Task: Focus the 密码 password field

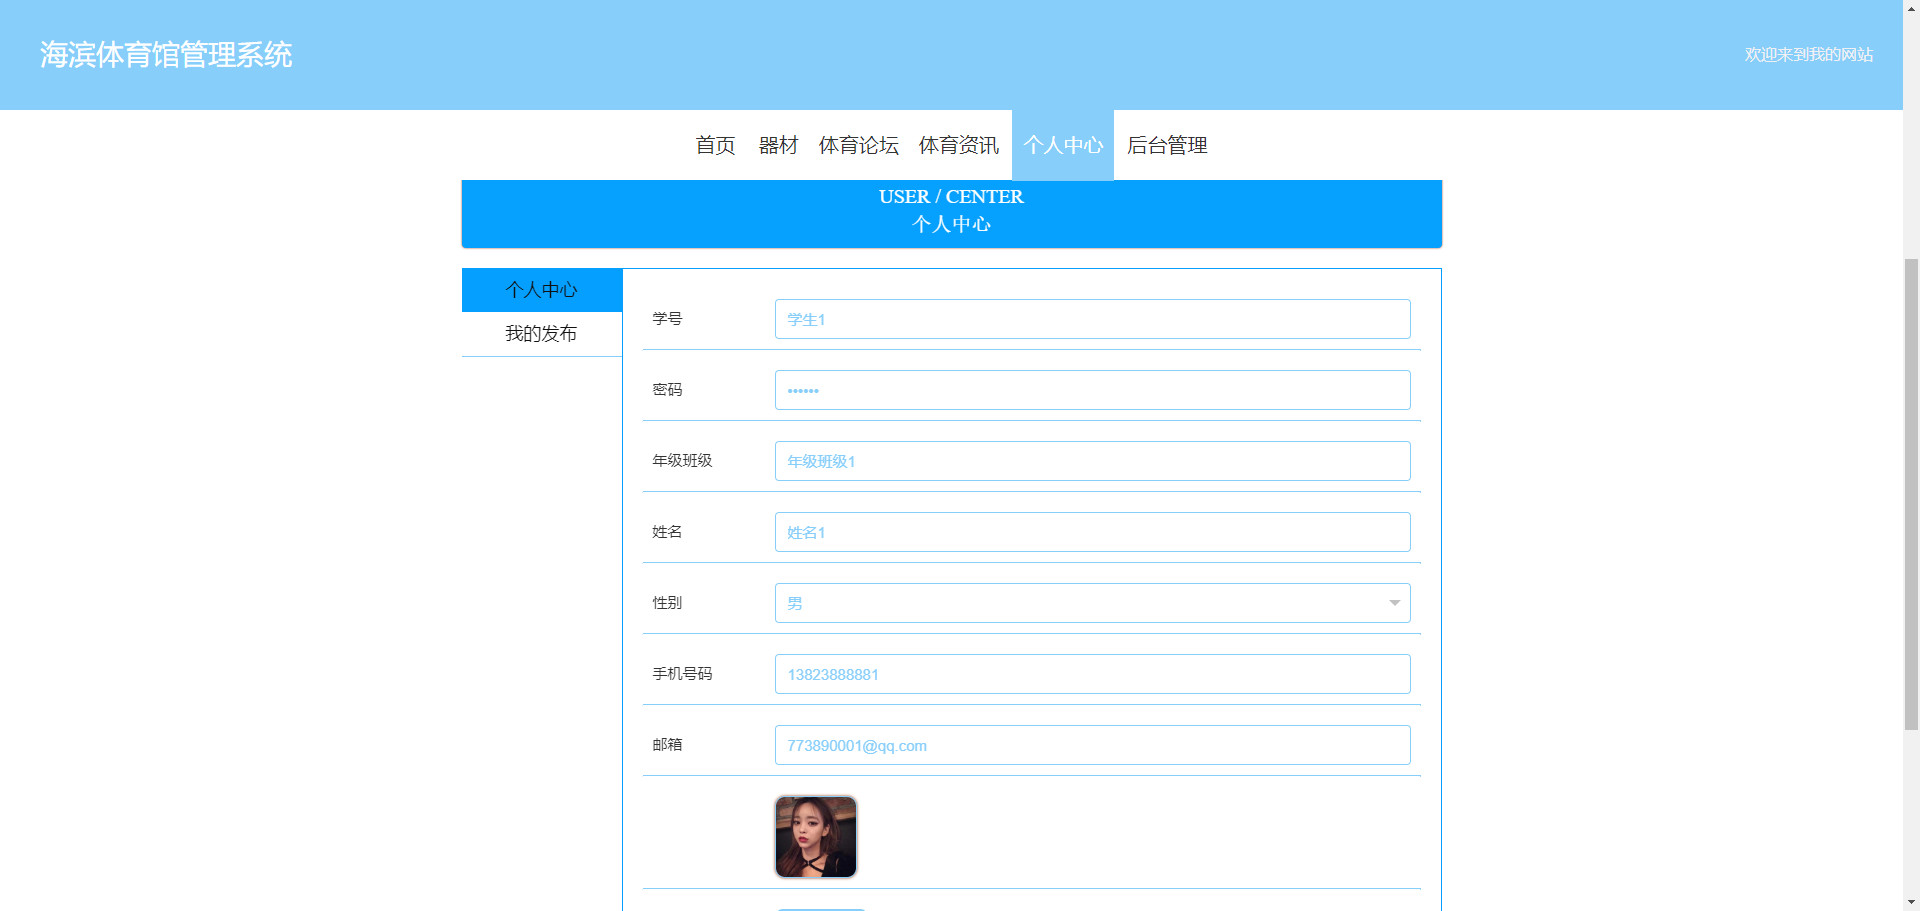Action: [x=1092, y=390]
